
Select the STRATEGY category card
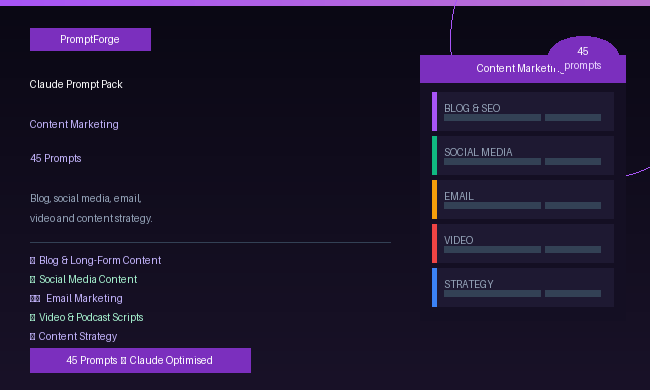coord(523,287)
